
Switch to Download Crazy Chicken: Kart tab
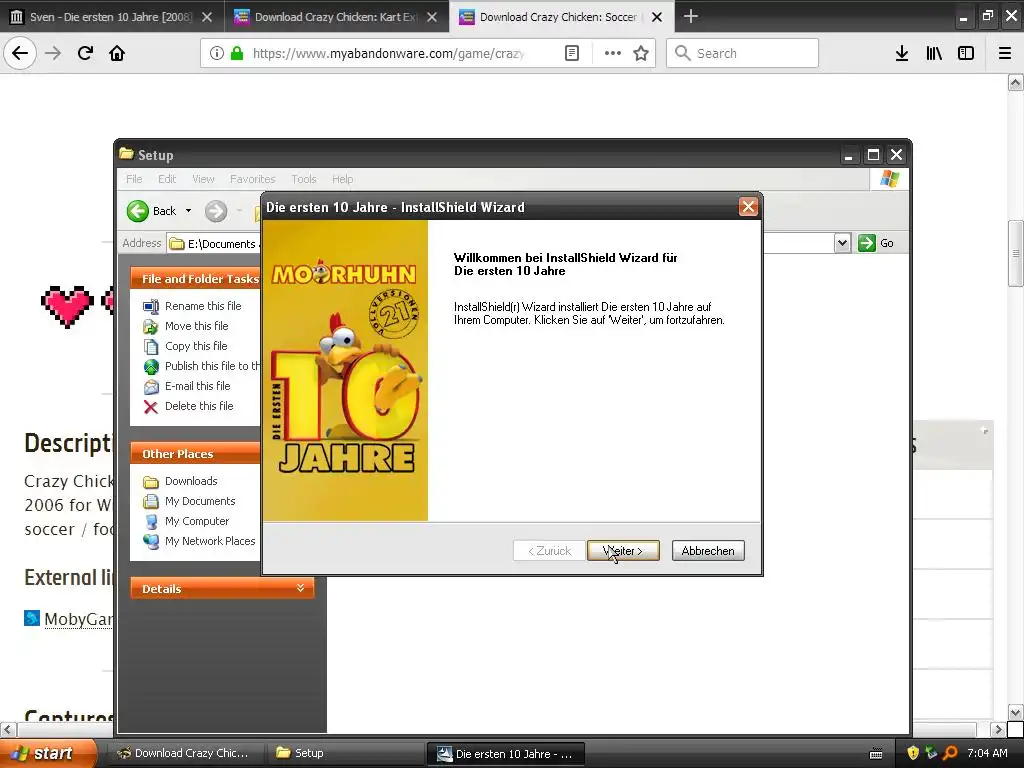tap(336, 17)
